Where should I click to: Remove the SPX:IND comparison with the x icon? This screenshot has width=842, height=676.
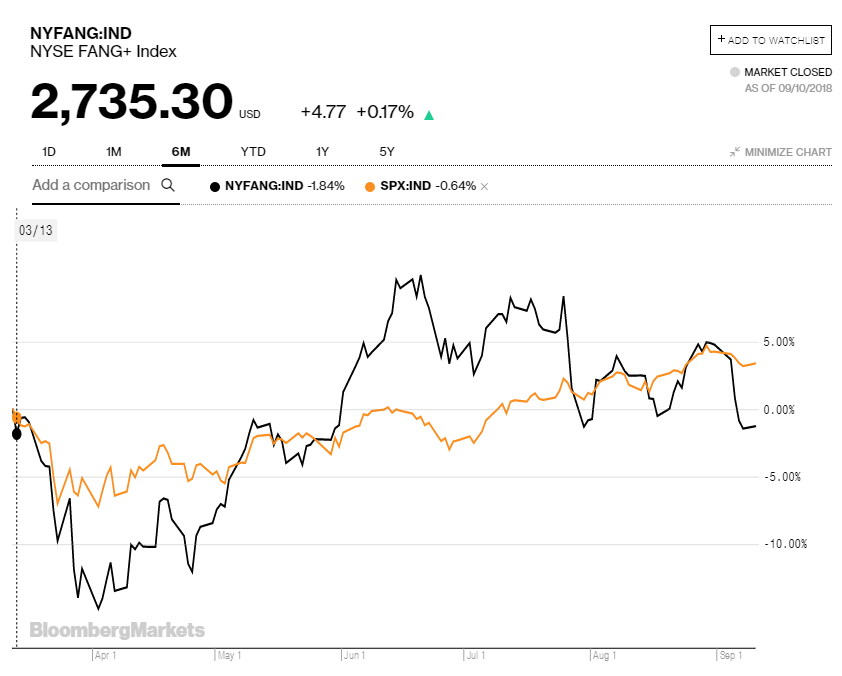click(x=484, y=186)
